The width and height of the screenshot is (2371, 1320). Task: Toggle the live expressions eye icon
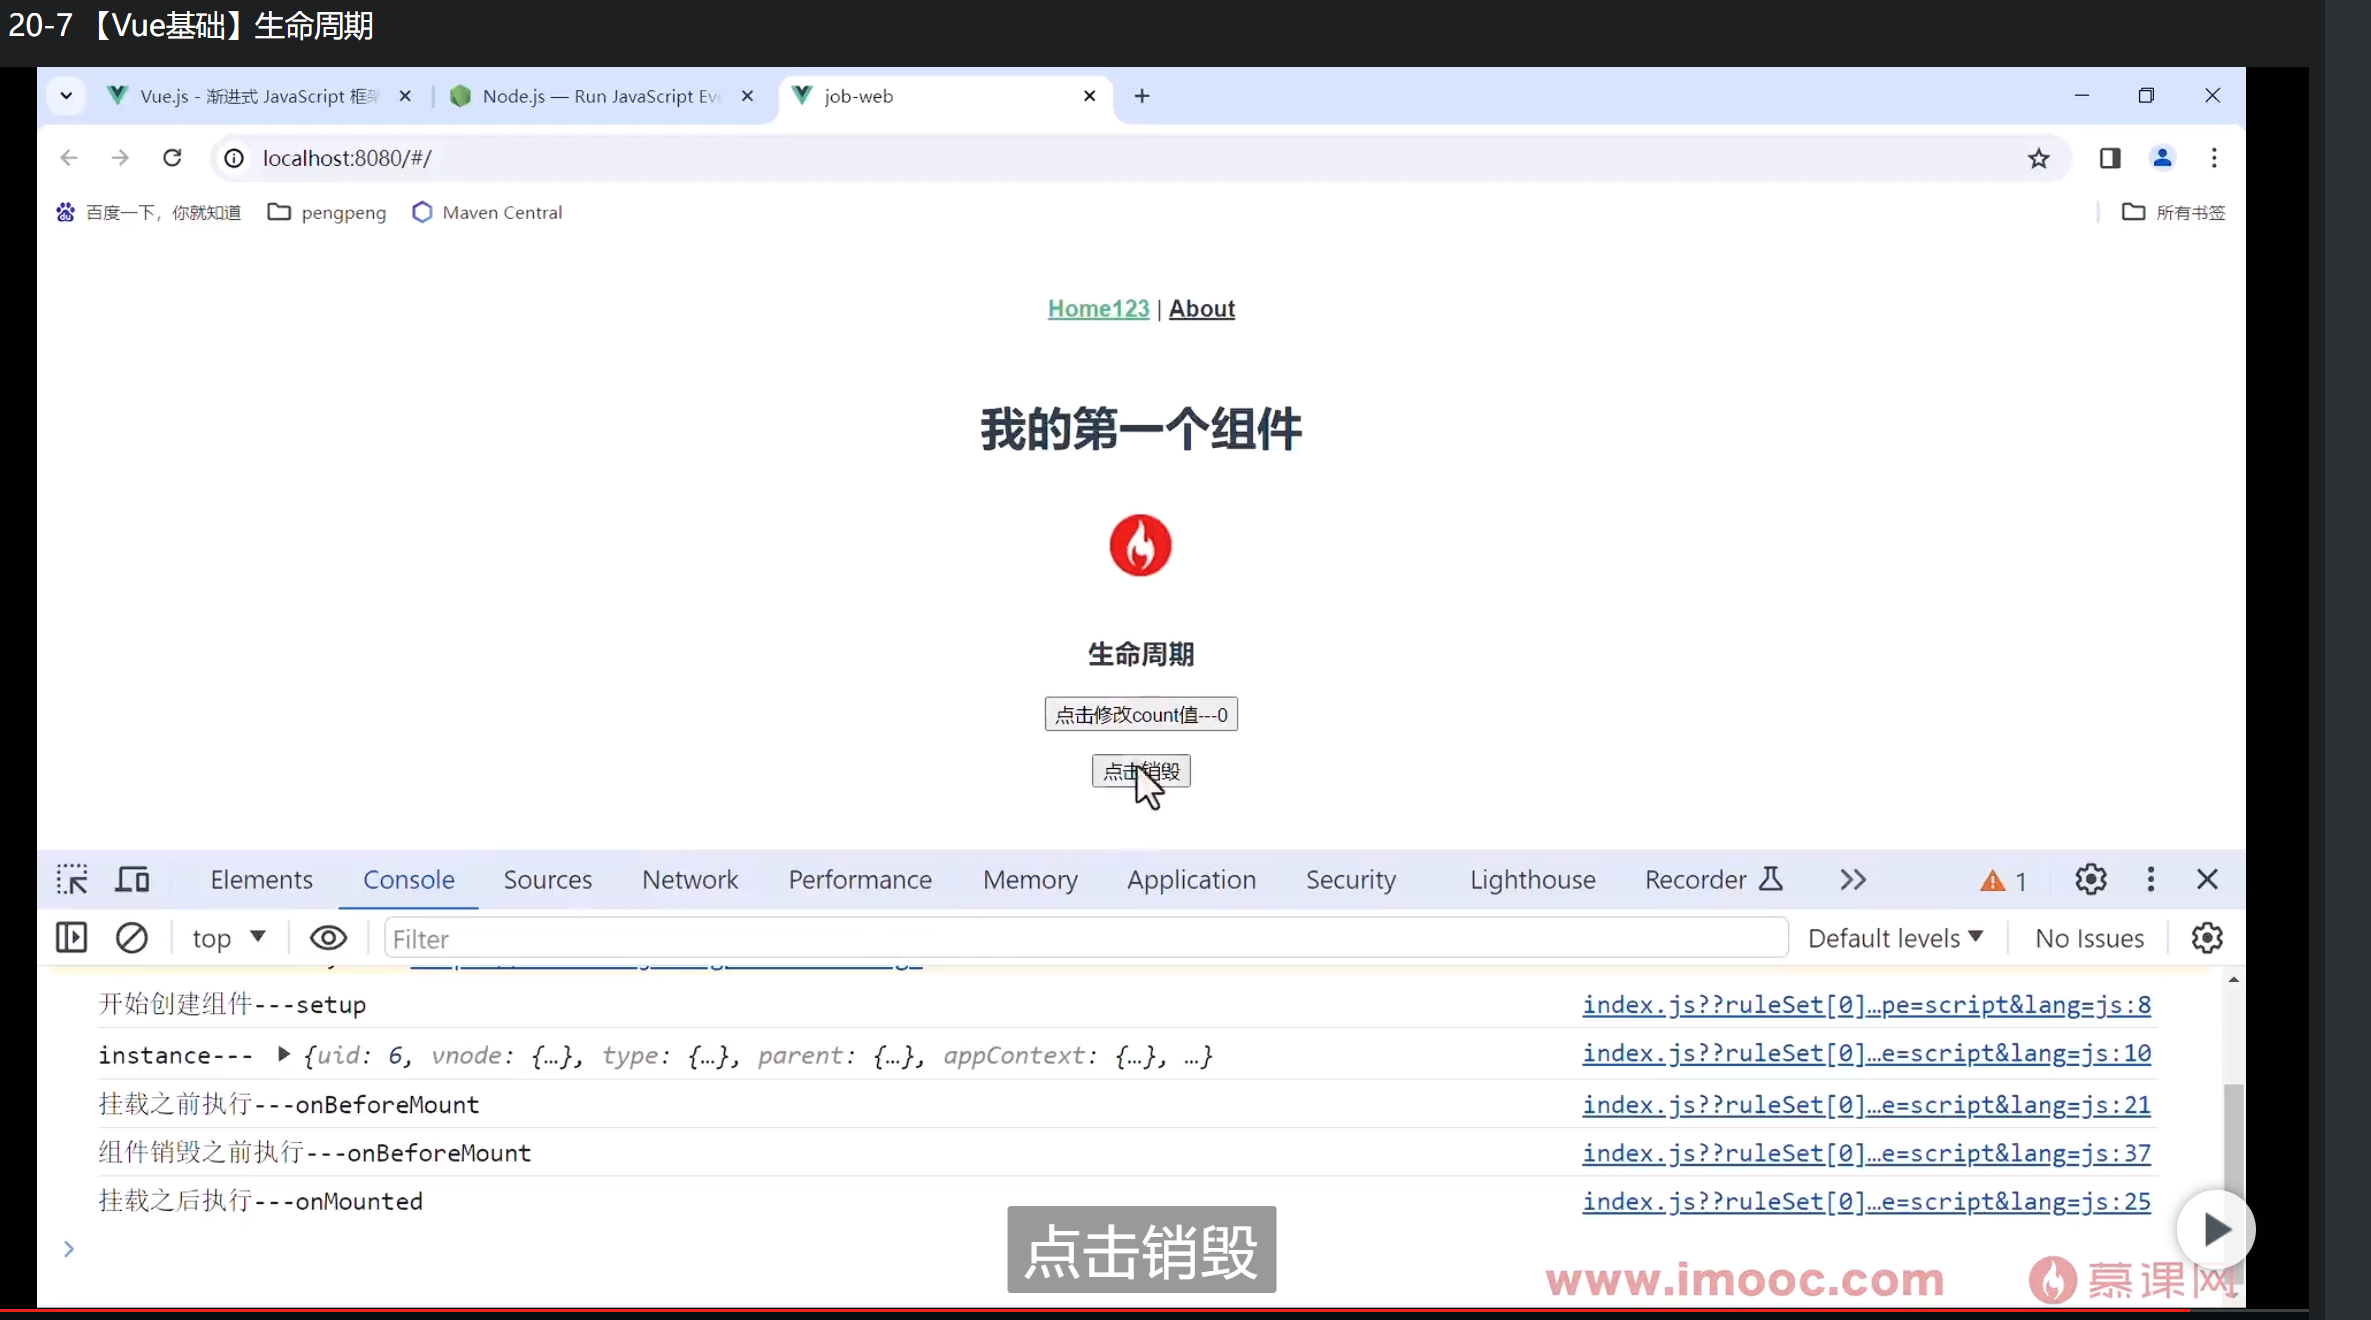[x=328, y=938]
